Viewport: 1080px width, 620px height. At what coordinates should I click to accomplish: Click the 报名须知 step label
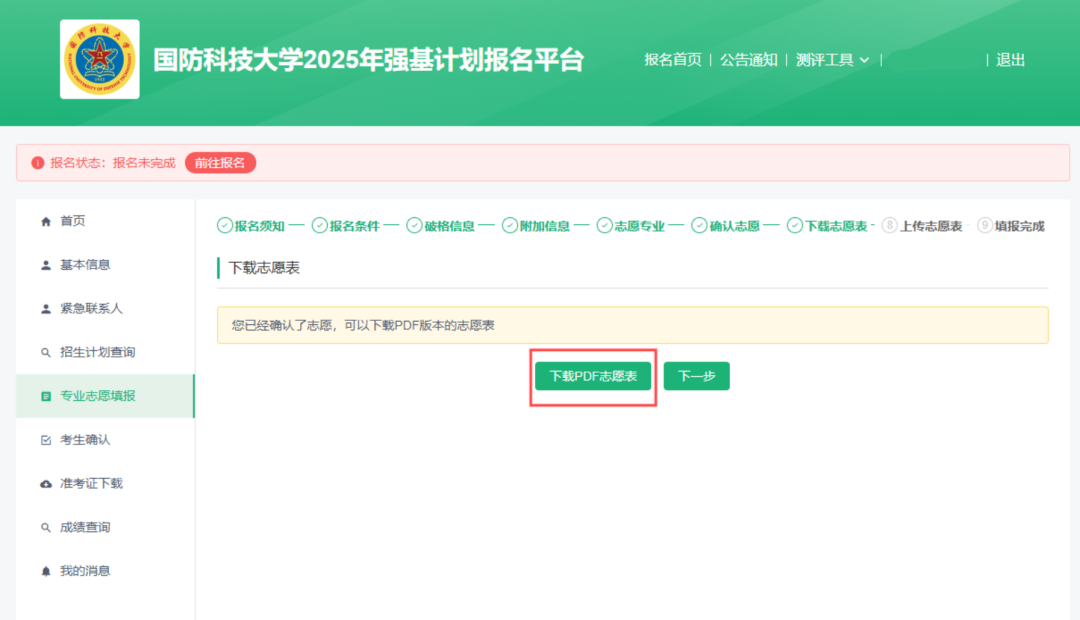pos(260,227)
